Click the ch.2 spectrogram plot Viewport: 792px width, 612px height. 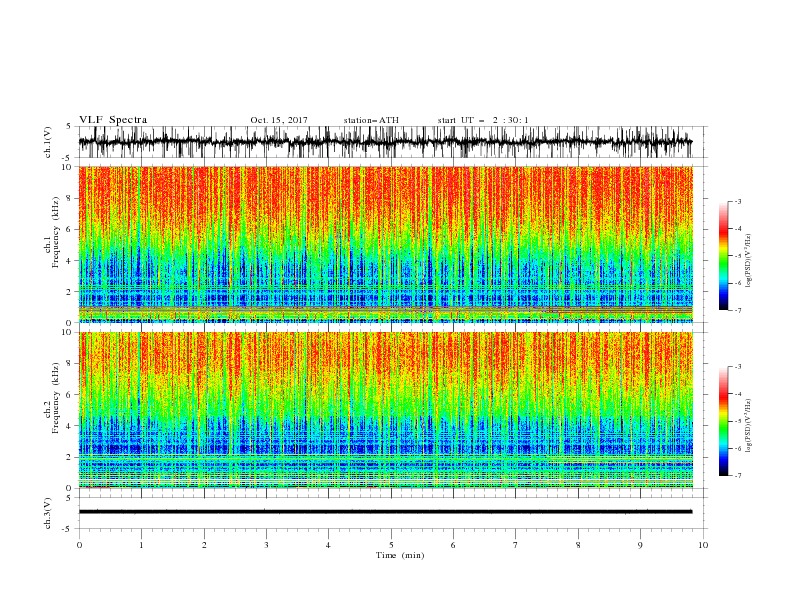point(385,410)
